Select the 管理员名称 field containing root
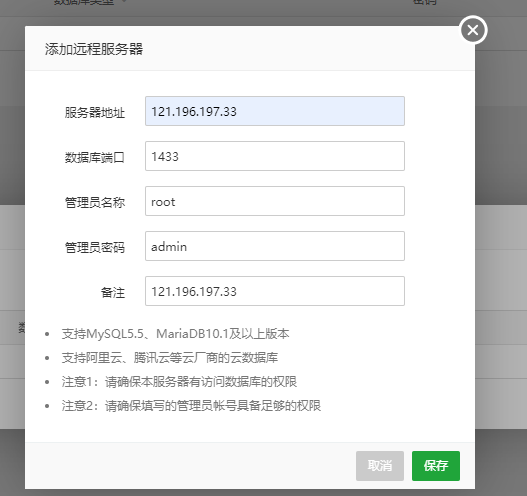Screen dimensions: 527x496 [275, 201]
